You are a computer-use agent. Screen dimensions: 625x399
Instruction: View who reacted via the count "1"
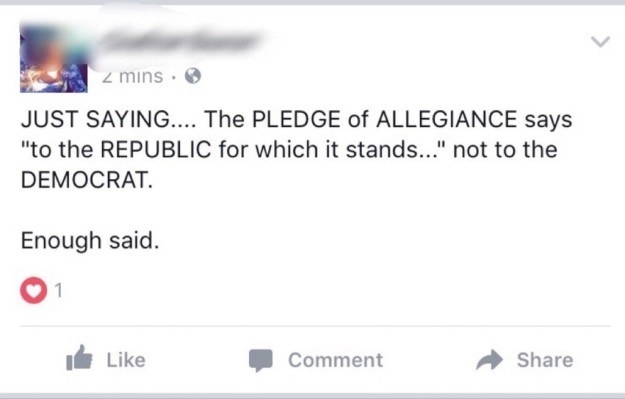tap(59, 290)
